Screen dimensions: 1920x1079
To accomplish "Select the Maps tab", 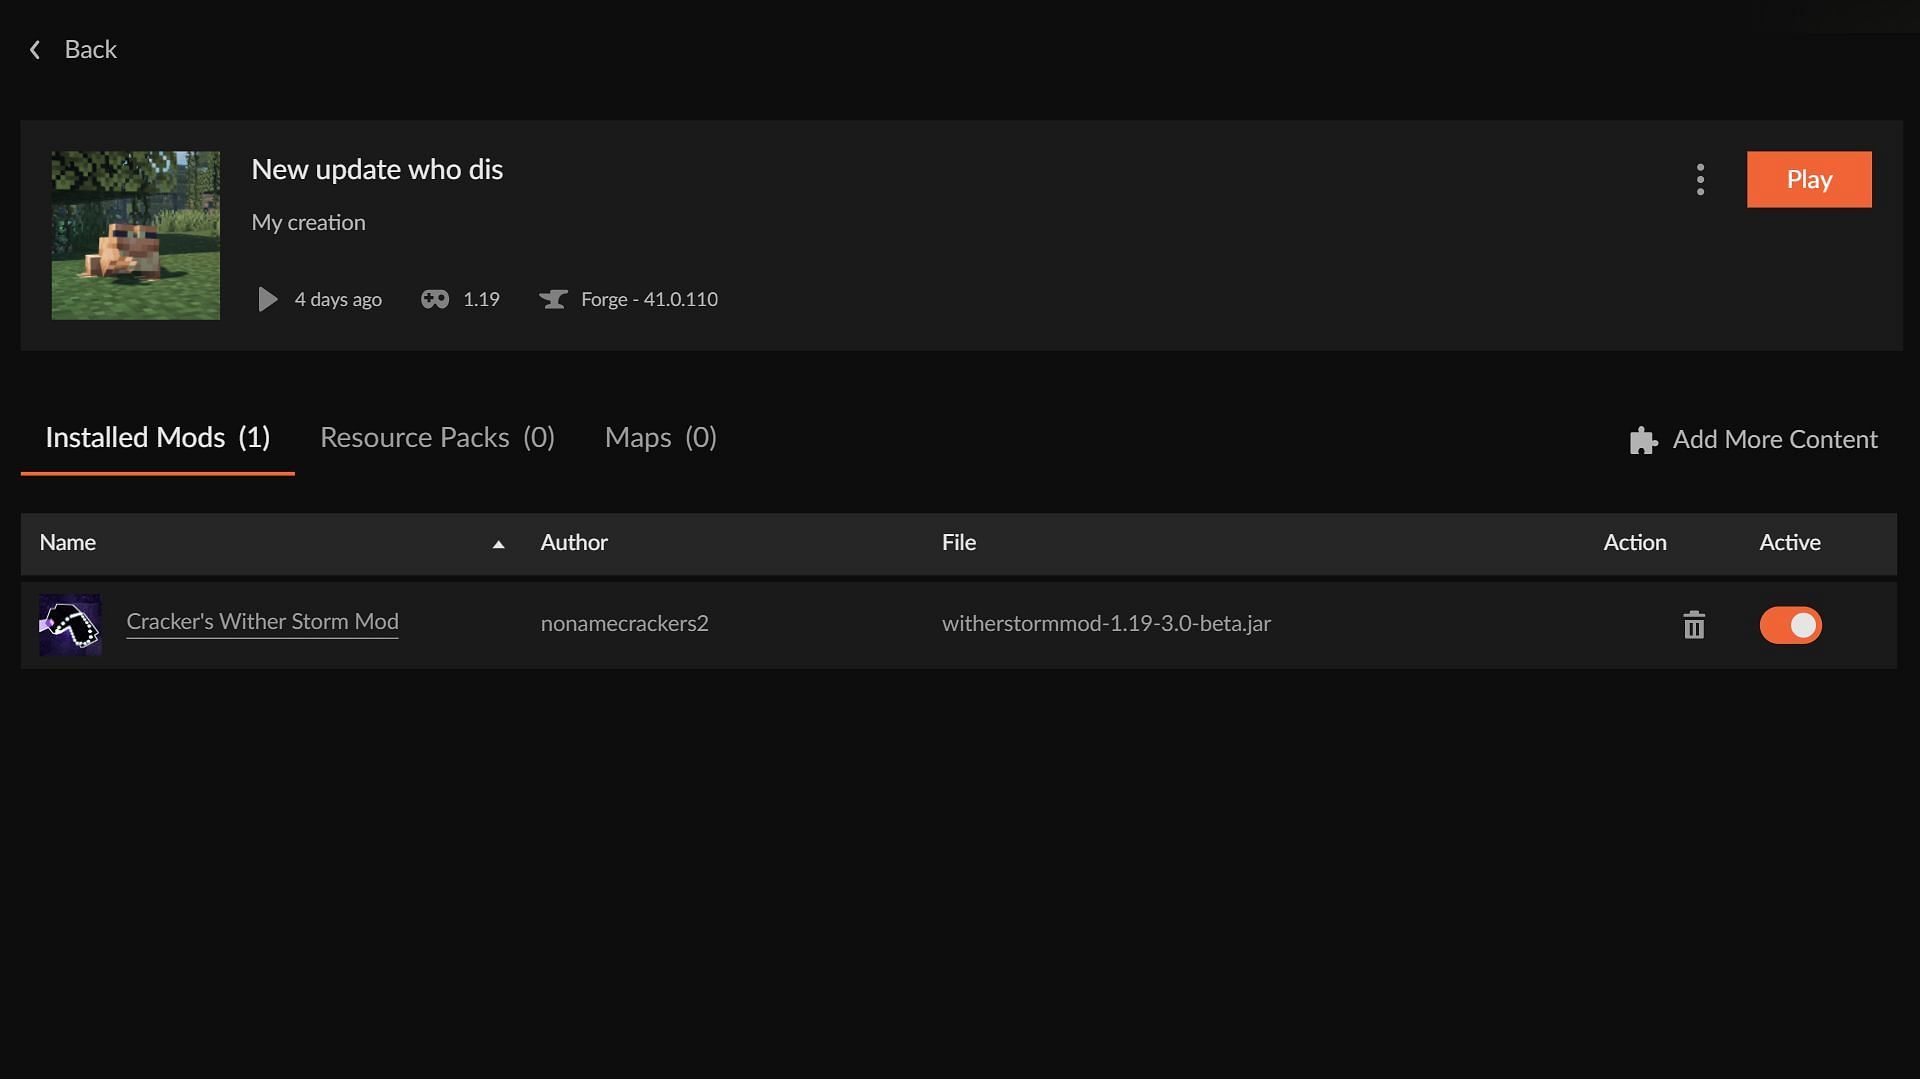I will [660, 438].
